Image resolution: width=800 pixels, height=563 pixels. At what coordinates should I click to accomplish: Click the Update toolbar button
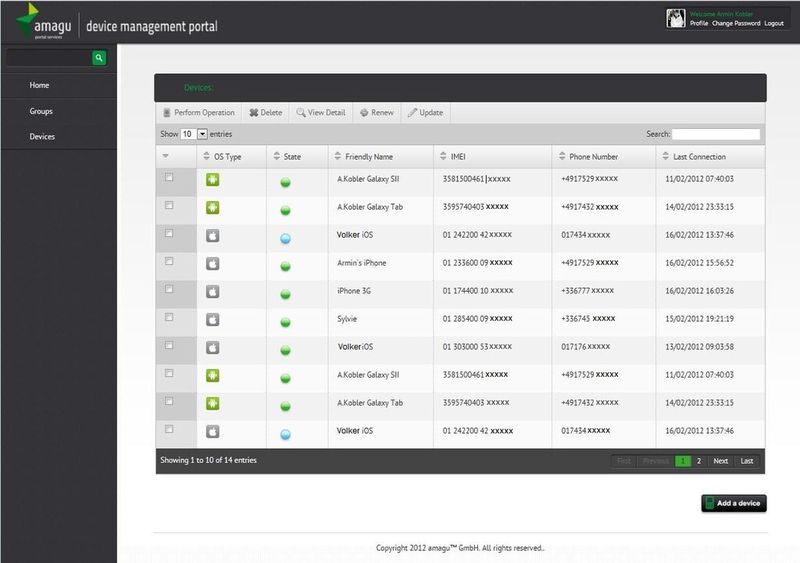[x=426, y=112]
